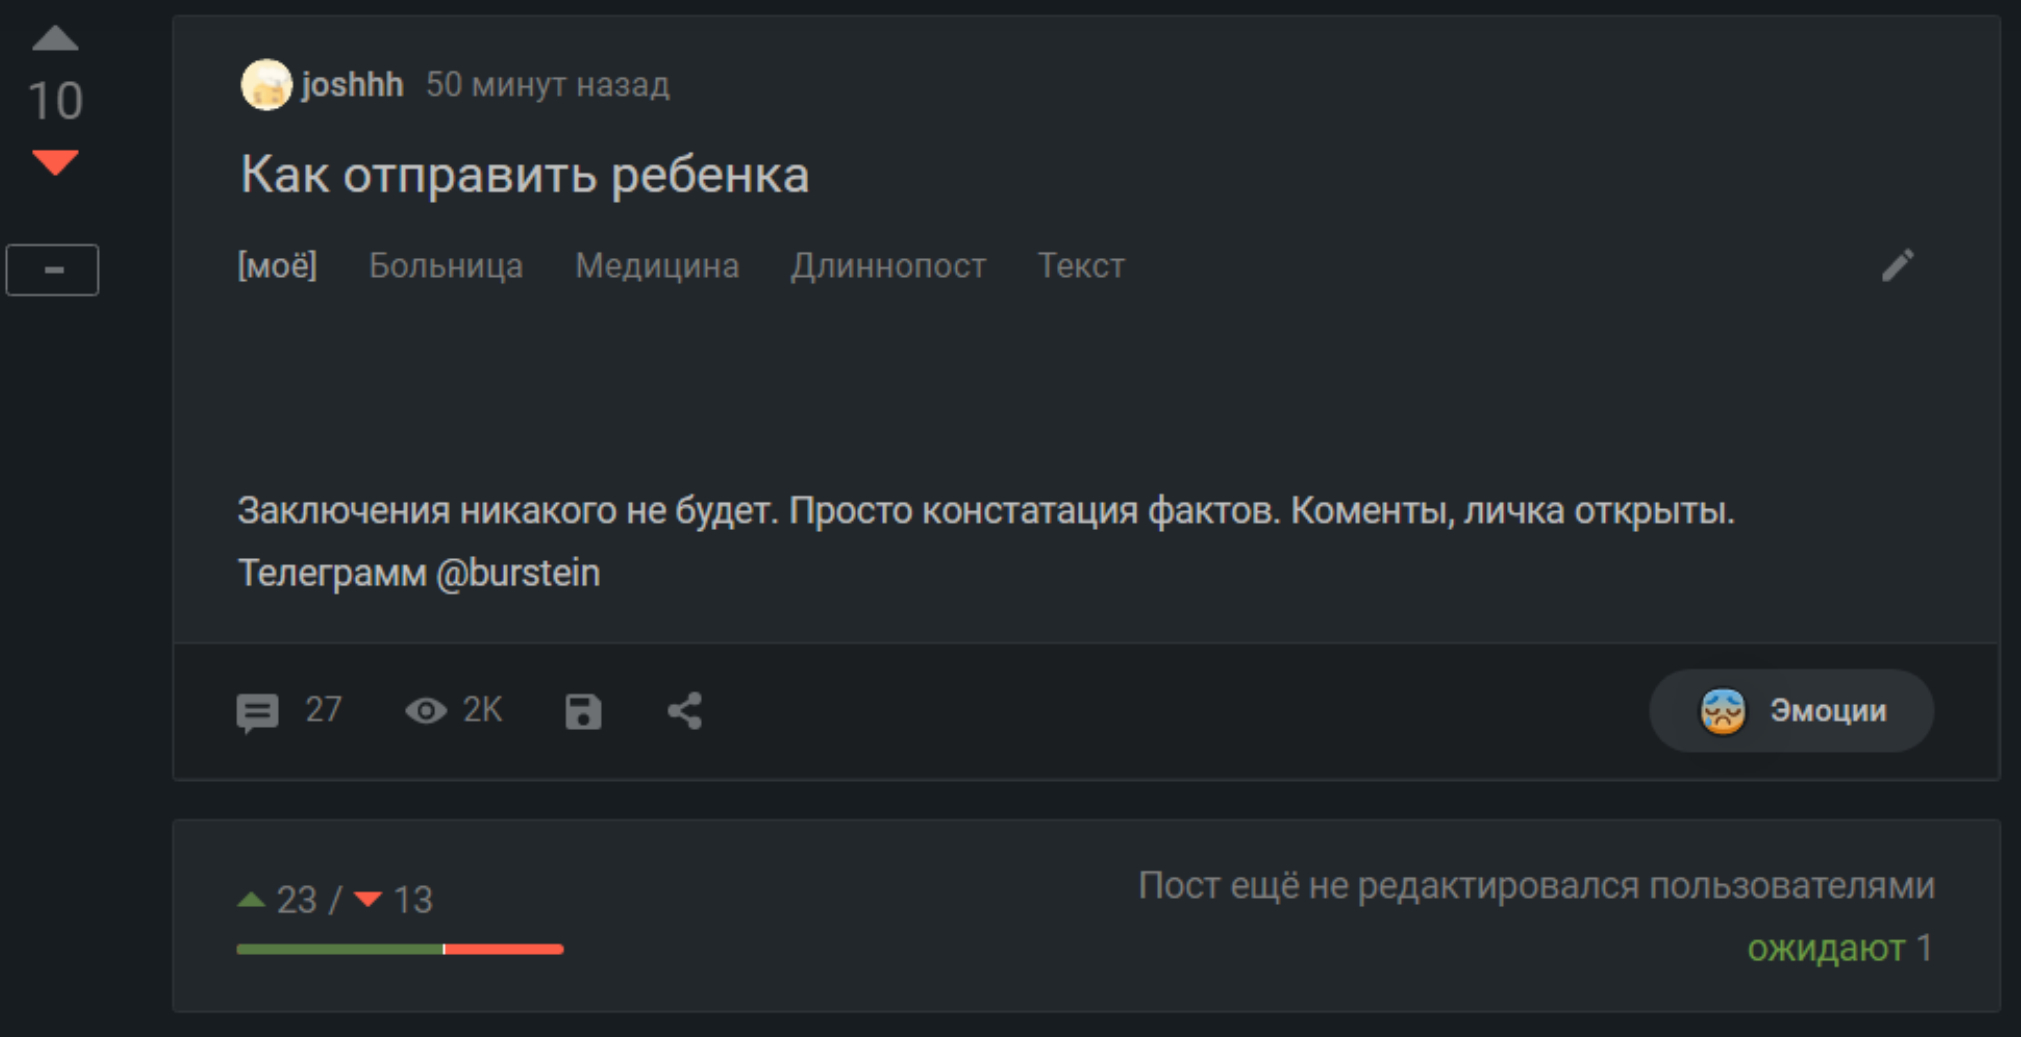Edit the post with the pencil icon
2021x1037 pixels.
pos(1897,266)
